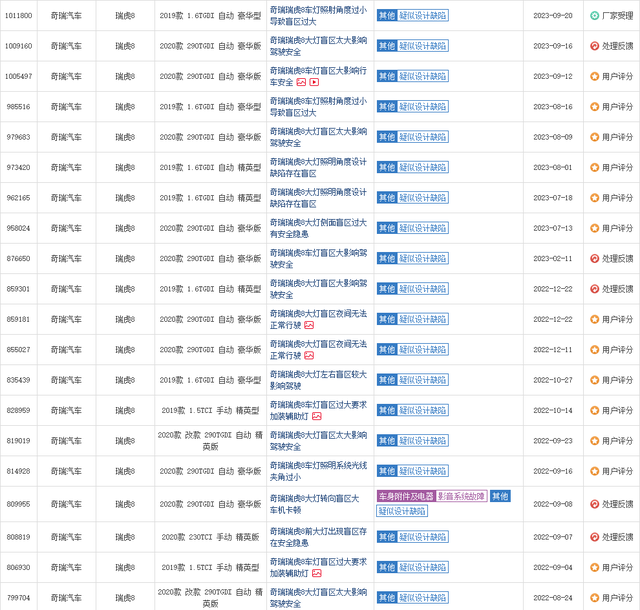640x610 pixels.
Task: Open complaint 奇瑞瑞虎8大灯转向盲区大车机卡顿
Action: (x=314, y=504)
